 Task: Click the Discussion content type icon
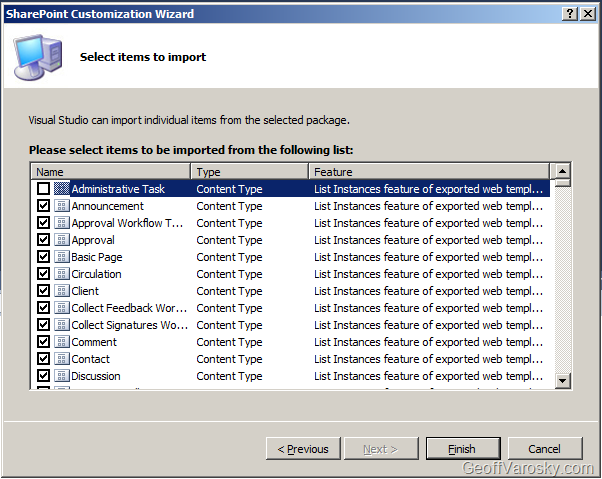[62, 376]
